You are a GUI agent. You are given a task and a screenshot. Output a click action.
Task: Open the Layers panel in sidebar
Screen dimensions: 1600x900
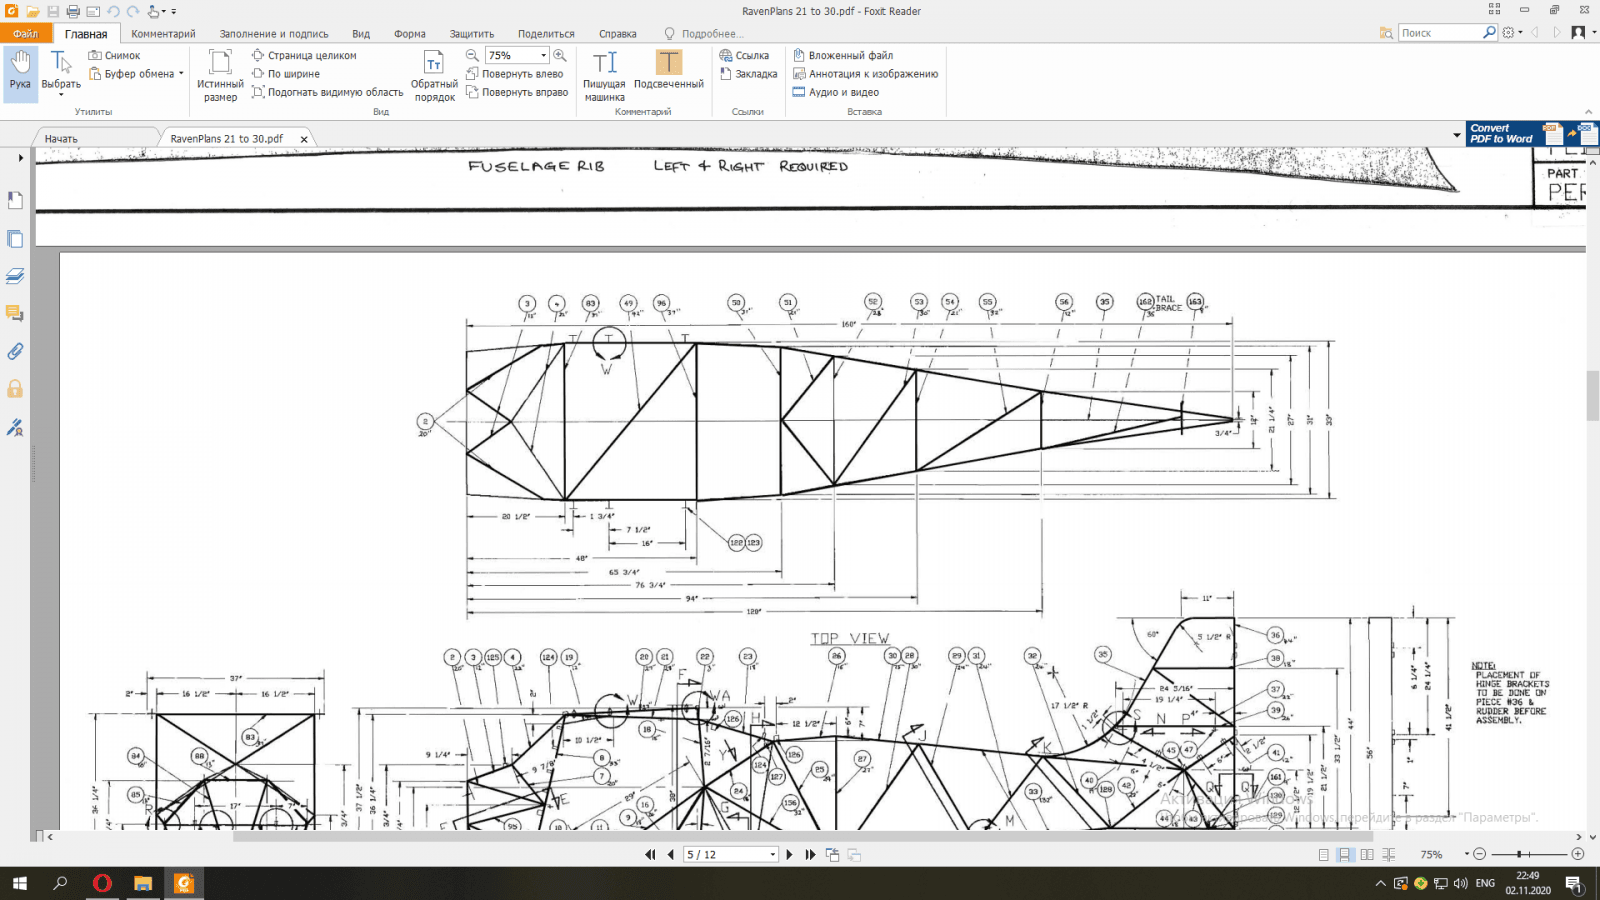point(15,276)
